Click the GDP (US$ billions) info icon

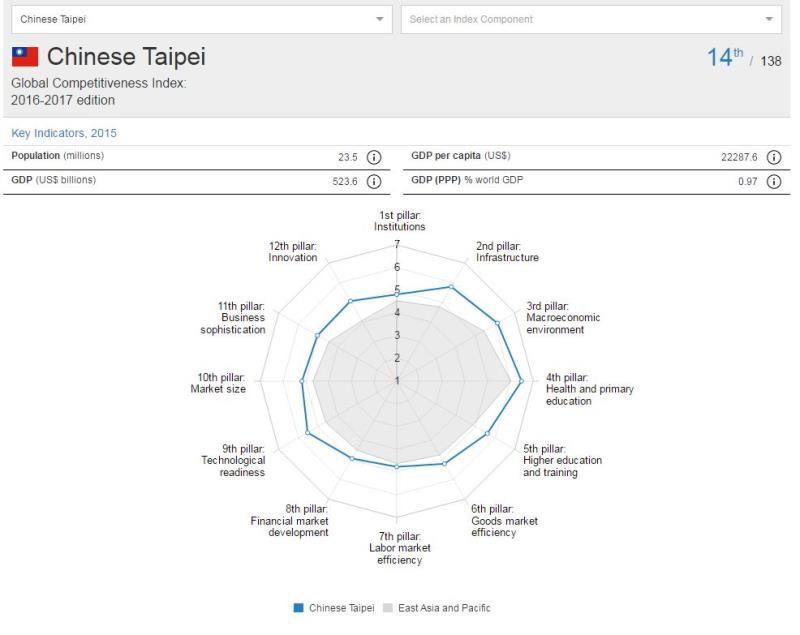point(374,181)
